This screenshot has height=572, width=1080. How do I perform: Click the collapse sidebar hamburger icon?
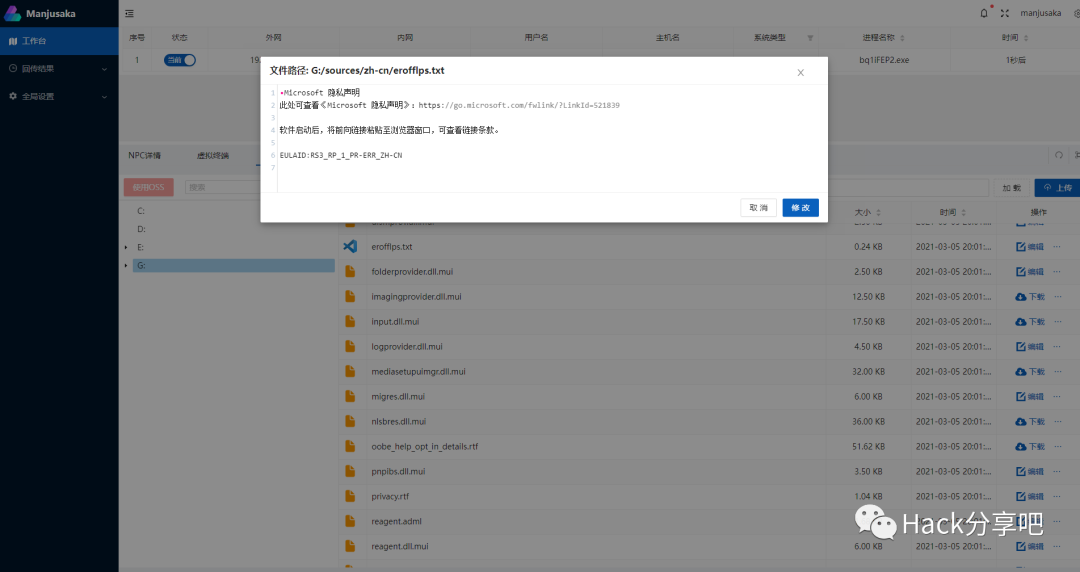click(129, 13)
